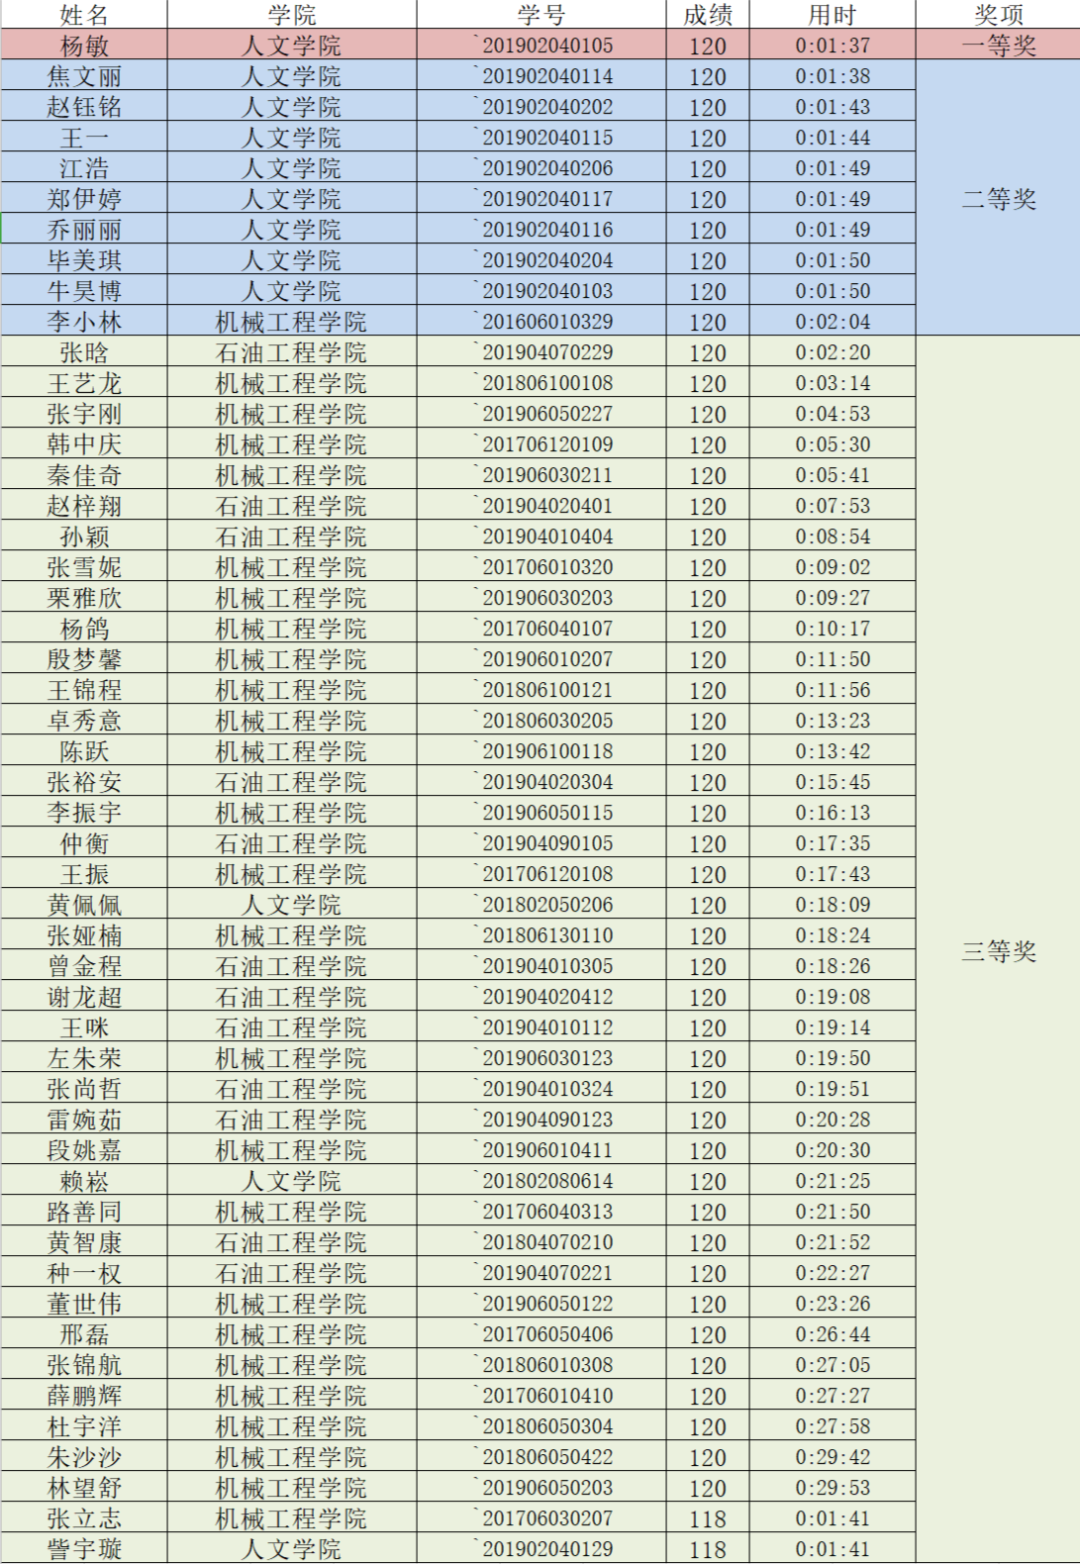Image resolution: width=1080 pixels, height=1564 pixels.
Task: Click the time cell 0:13:23
Action: 832,721
